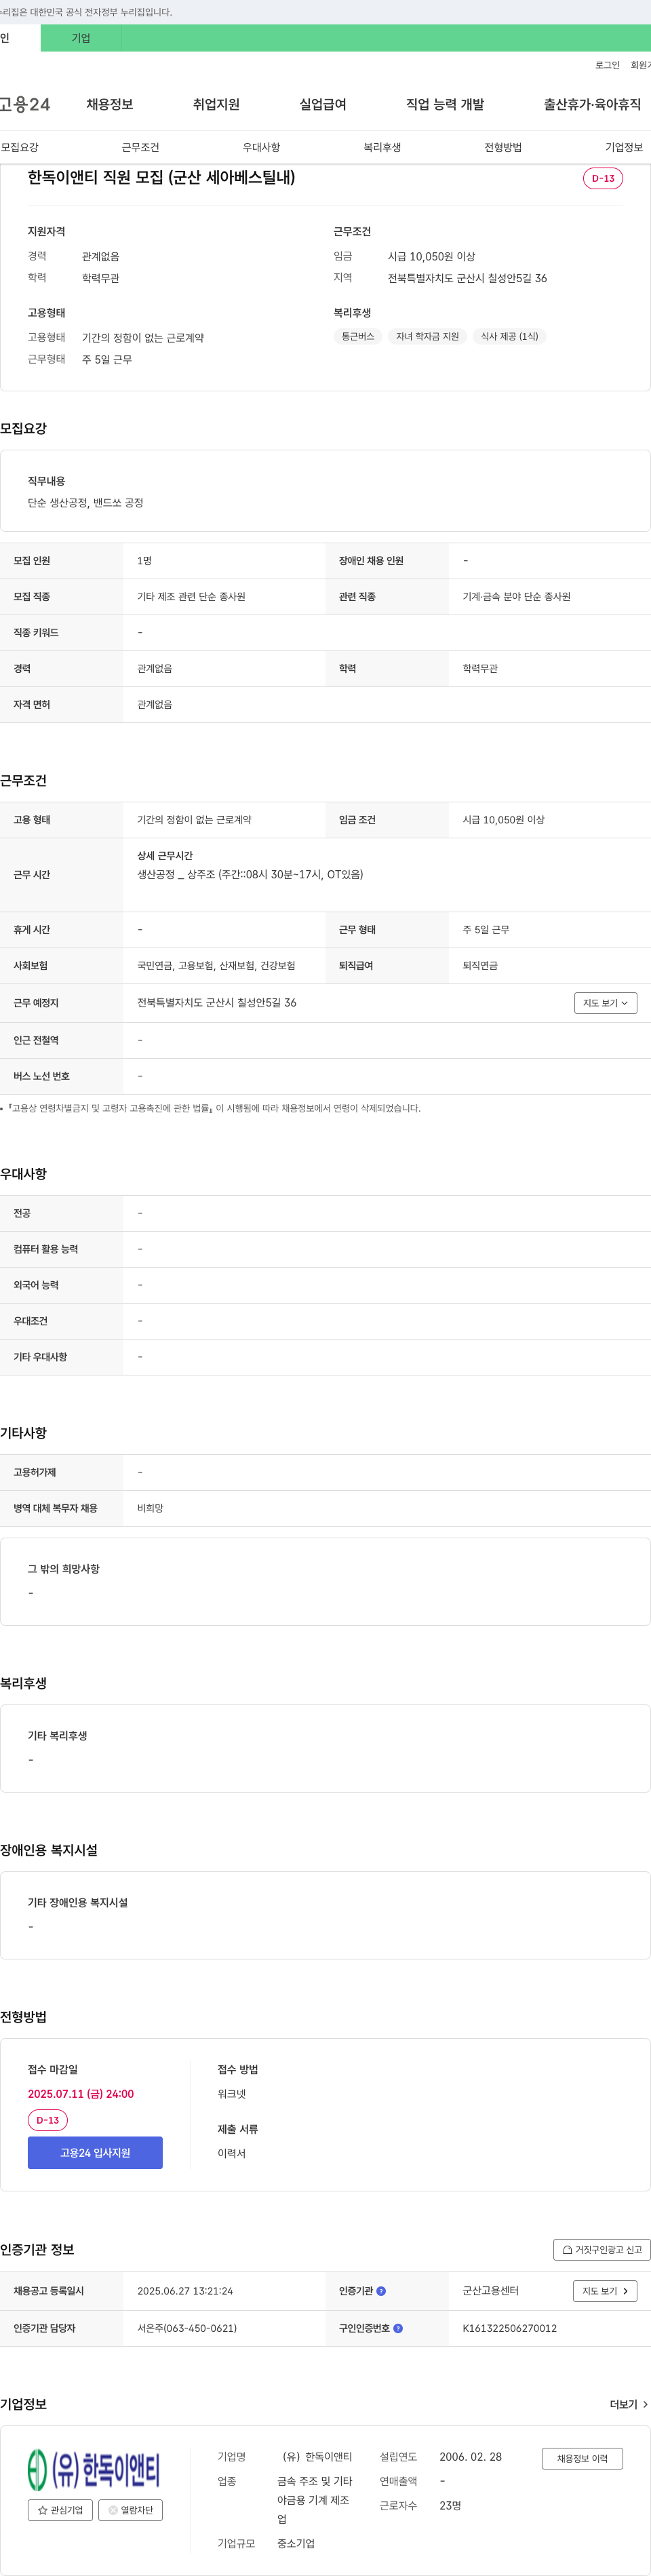
Task: Jump to 기업정보 section tab
Action: click(624, 147)
